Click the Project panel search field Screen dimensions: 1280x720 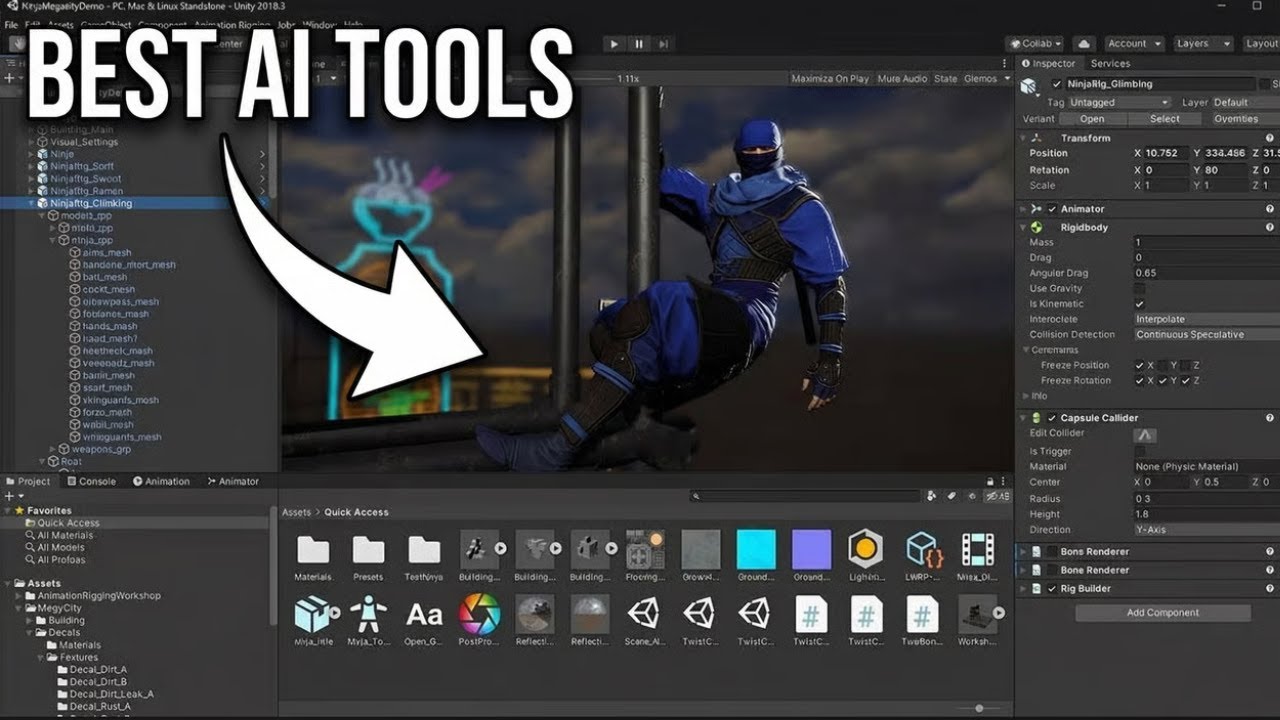tap(807, 495)
